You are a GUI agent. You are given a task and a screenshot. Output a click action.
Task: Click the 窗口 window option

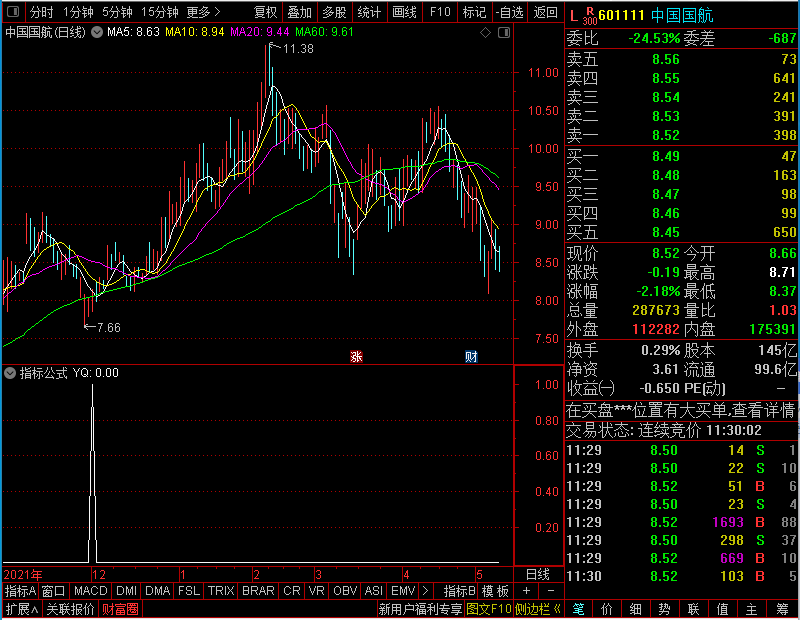click(54, 591)
